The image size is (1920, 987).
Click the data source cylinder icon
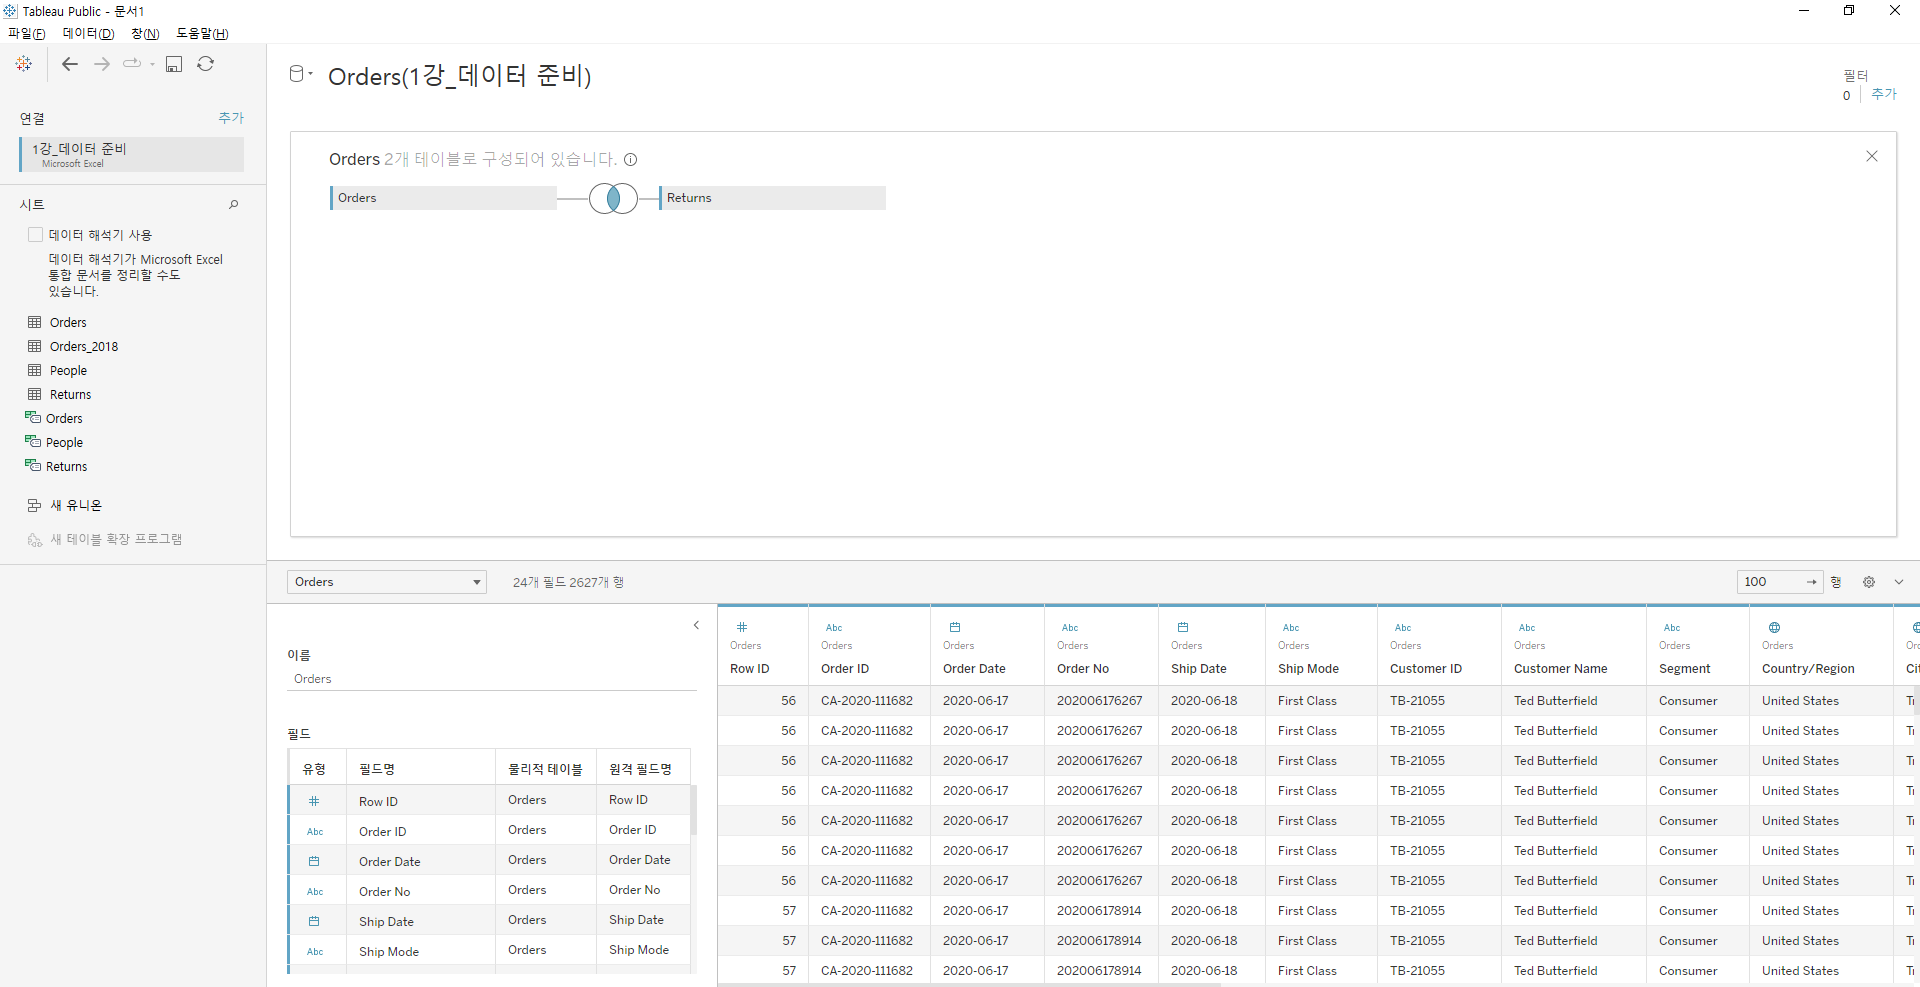(296, 74)
